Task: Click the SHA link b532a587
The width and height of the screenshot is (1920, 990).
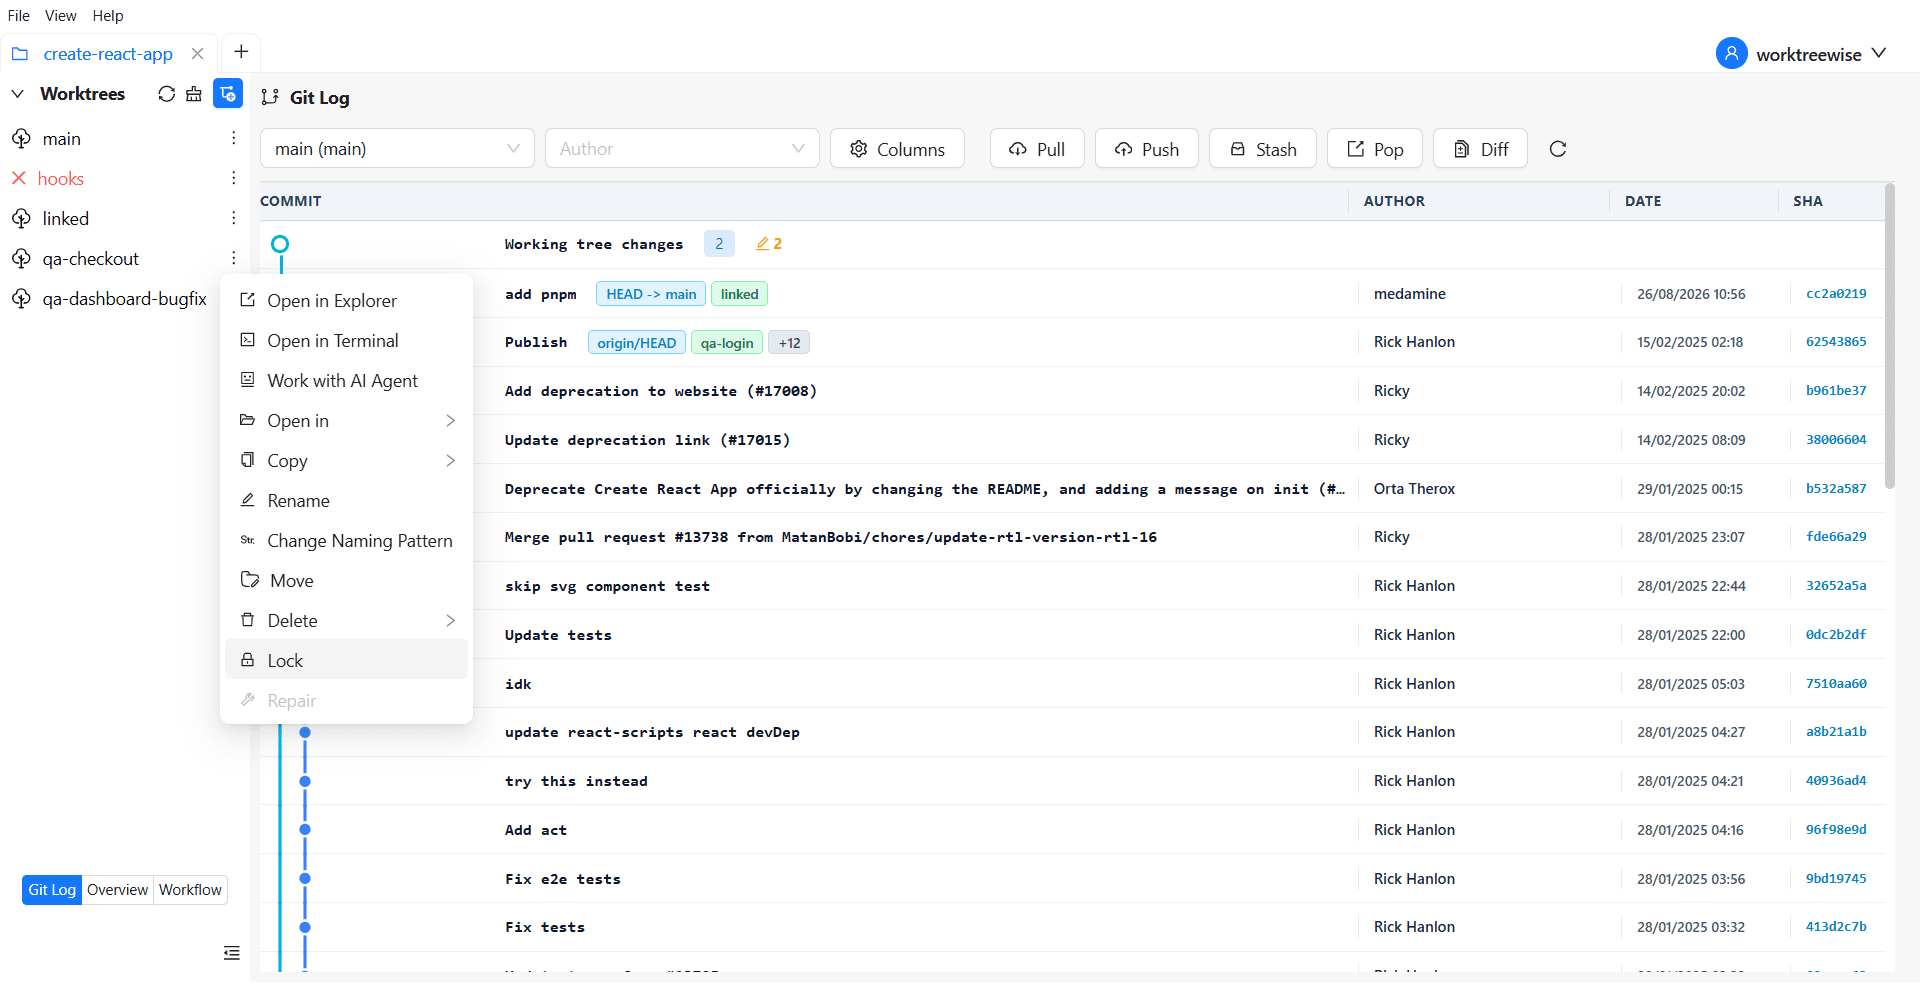Action: click(1836, 489)
